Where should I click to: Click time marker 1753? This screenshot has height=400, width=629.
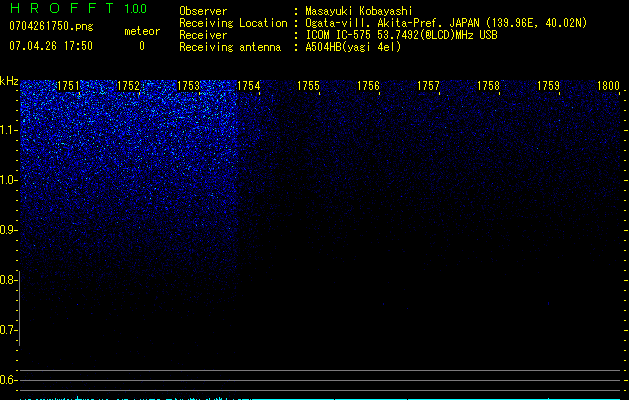[x=188, y=86]
